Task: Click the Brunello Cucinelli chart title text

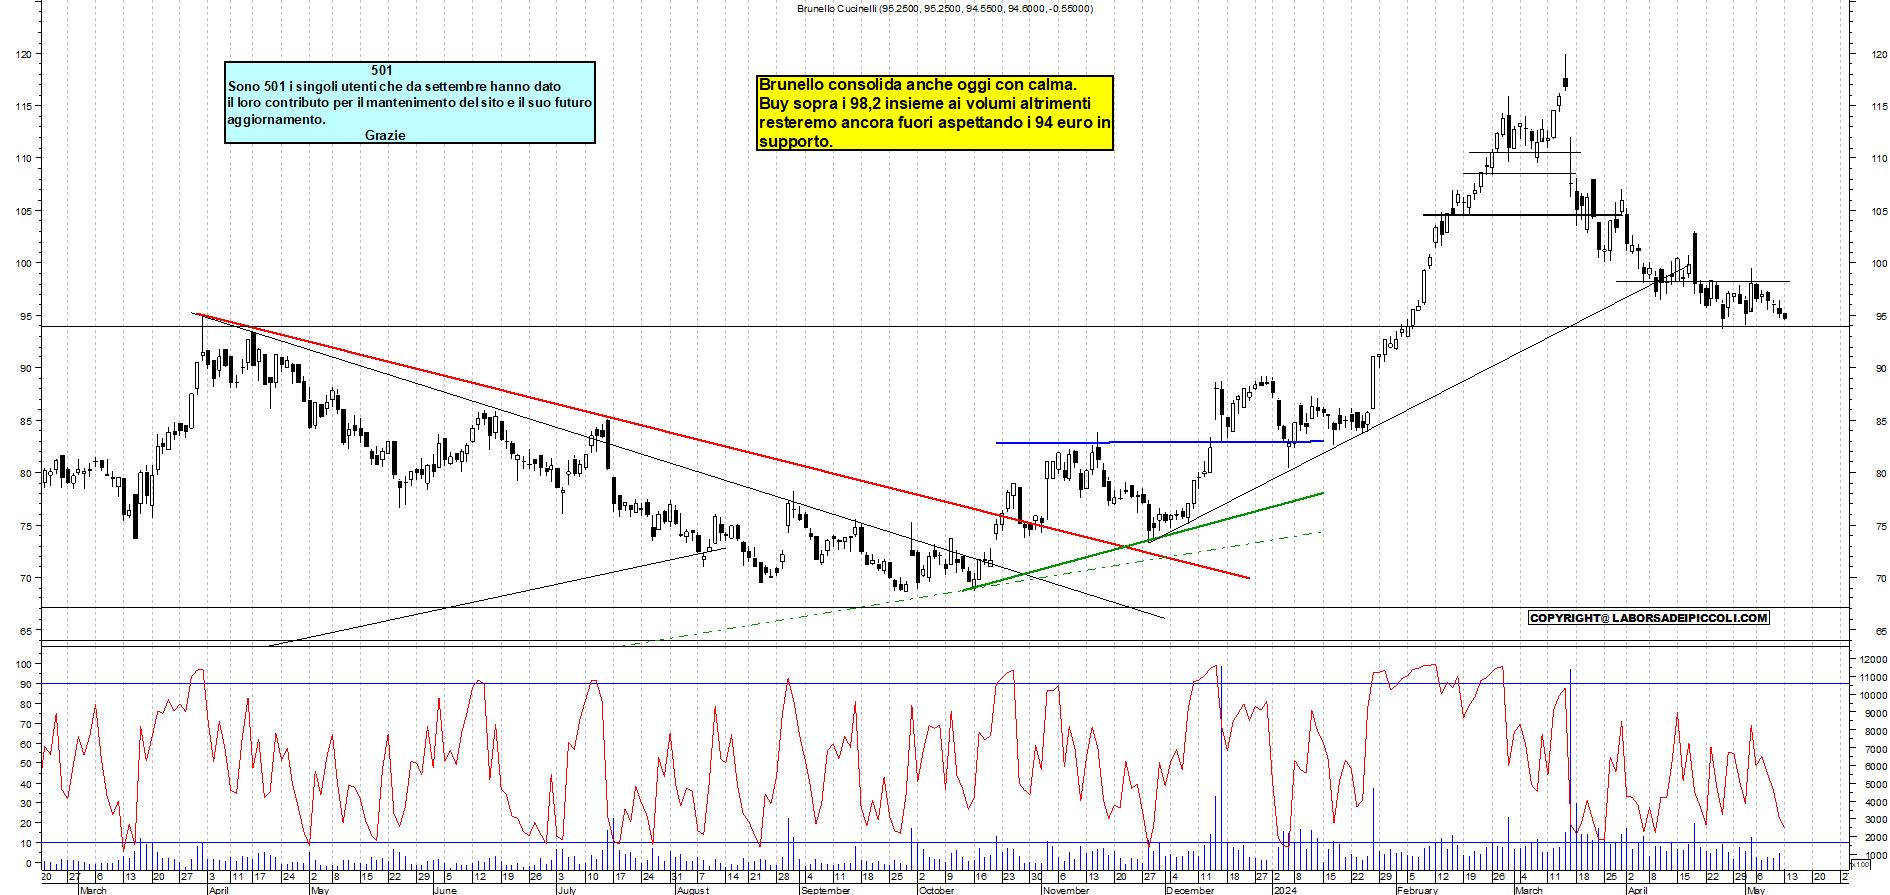Action: tap(944, 8)
